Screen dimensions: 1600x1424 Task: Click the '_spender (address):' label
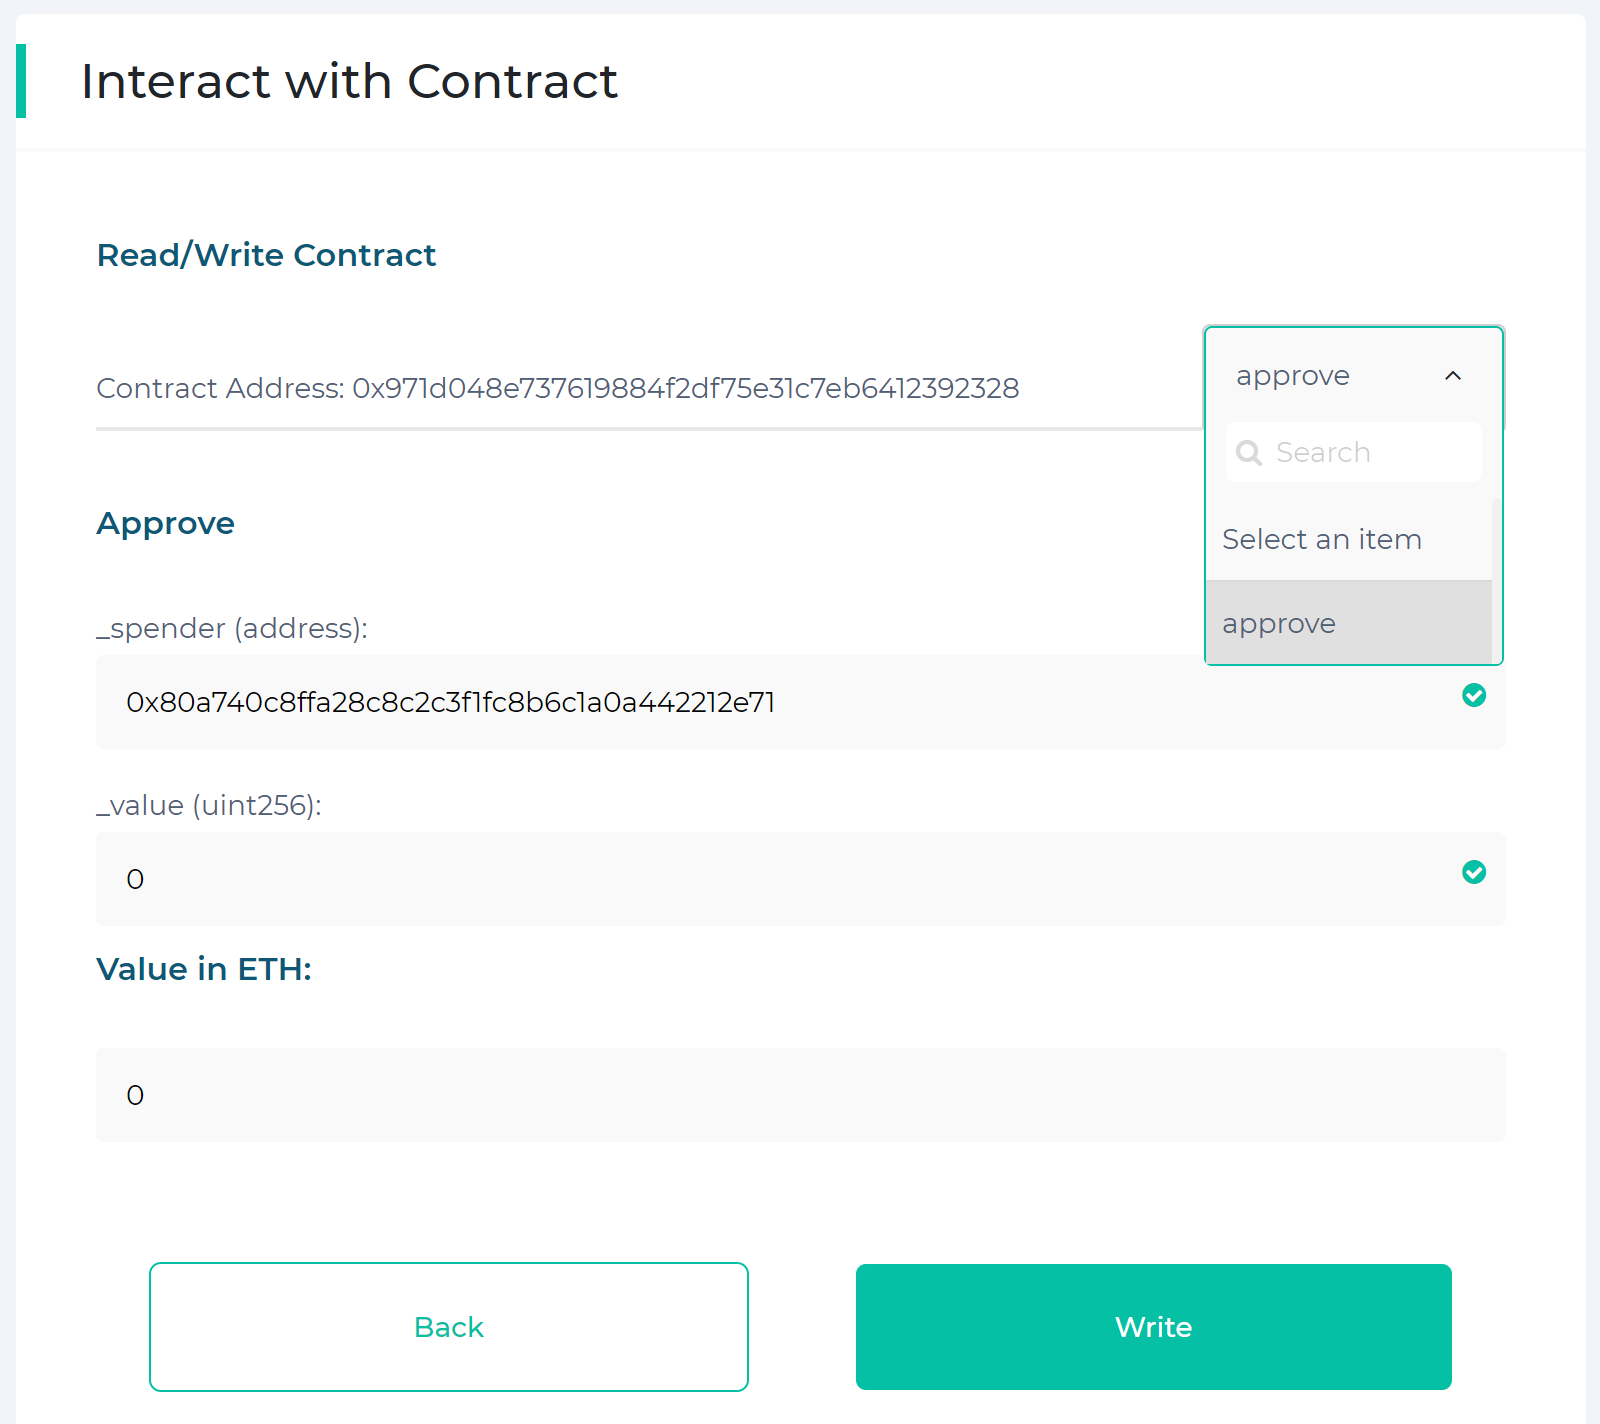pyautogui.click(x=232, y=628)
